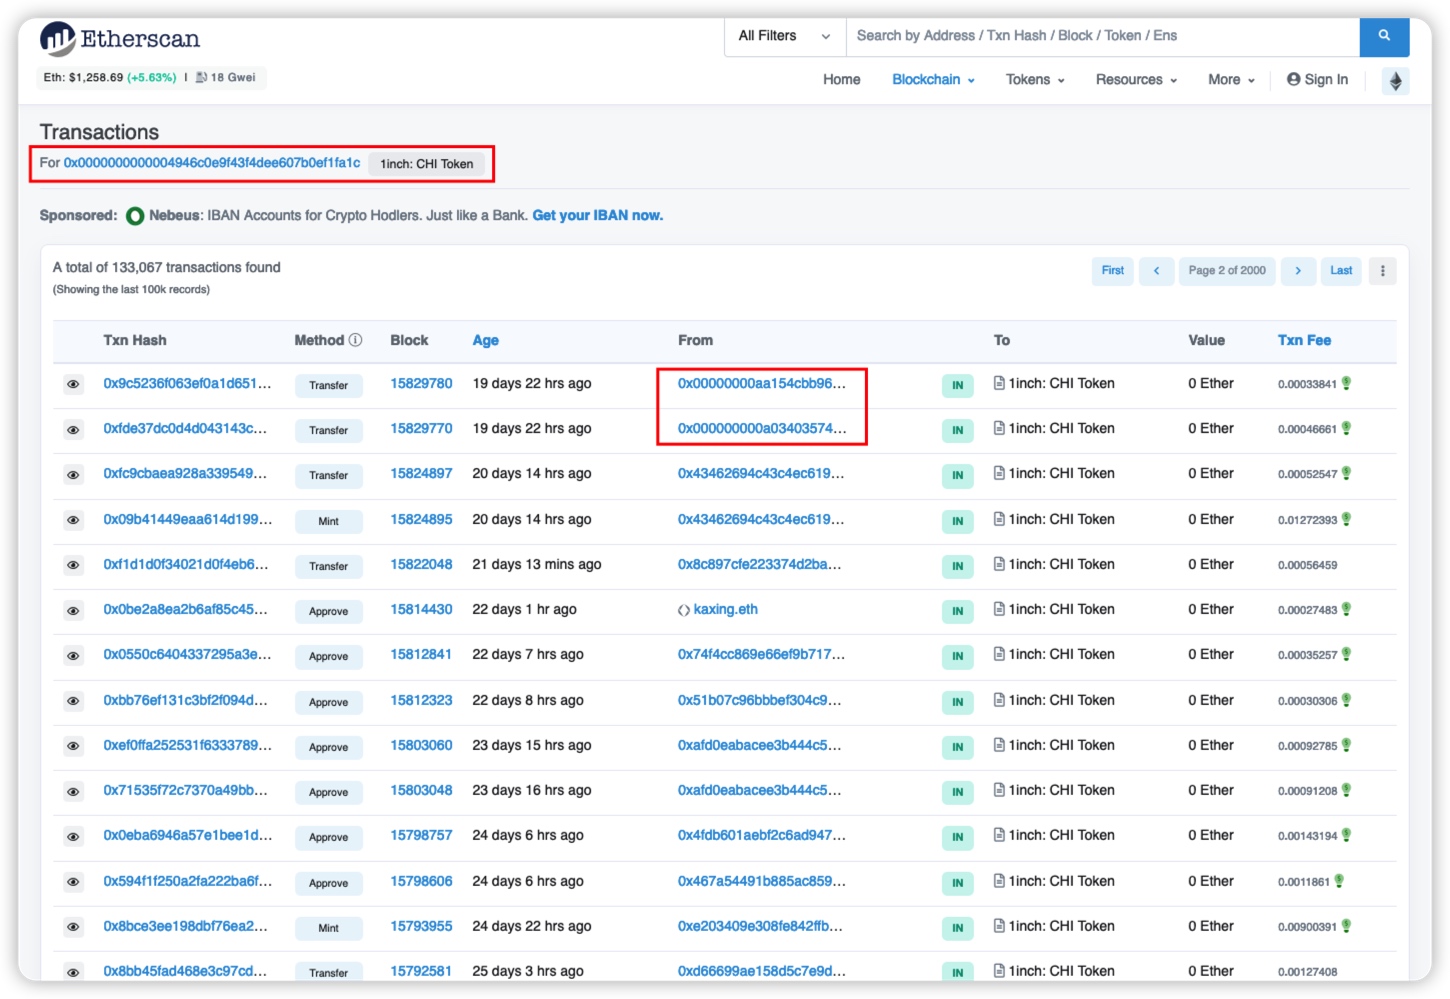Screen dimensions: 1450x999
Task: Go to previous page with left chevron
Action: [1156, 270]
